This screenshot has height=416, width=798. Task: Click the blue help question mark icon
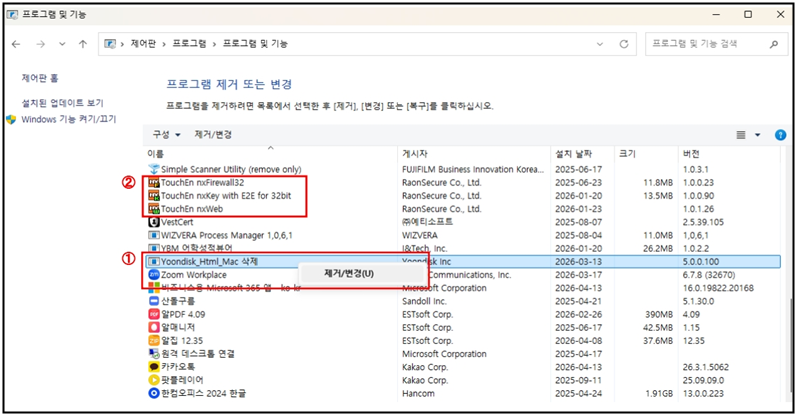tap(780, 134)
